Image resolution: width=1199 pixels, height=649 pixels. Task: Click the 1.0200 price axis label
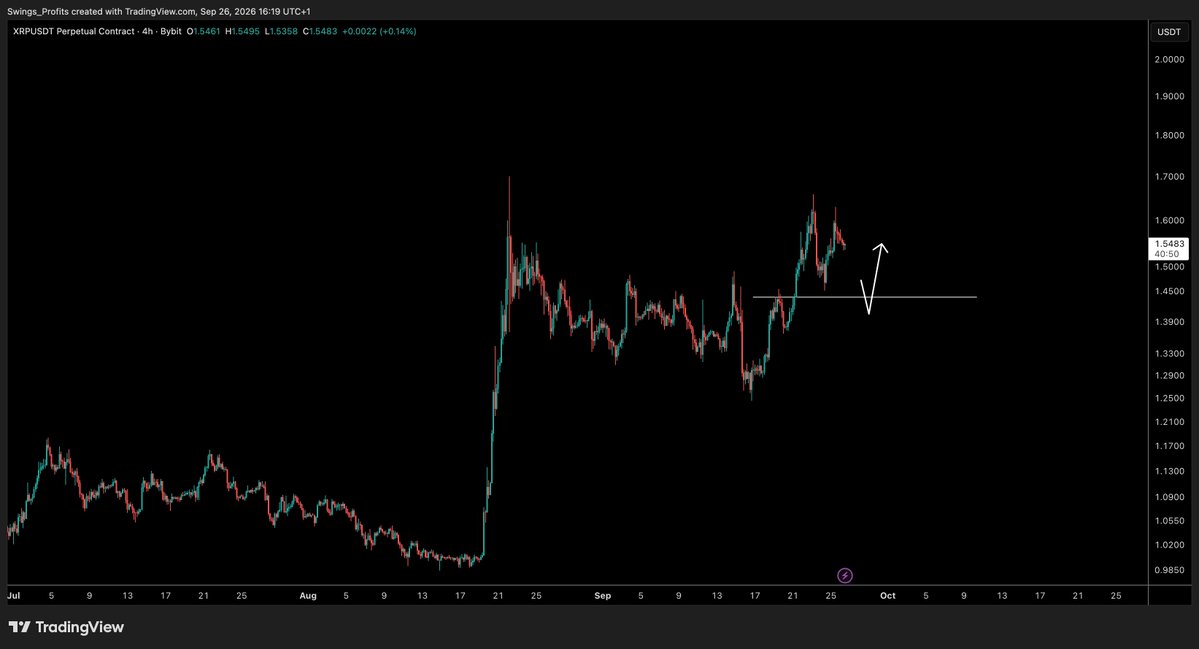point(1169,545)
